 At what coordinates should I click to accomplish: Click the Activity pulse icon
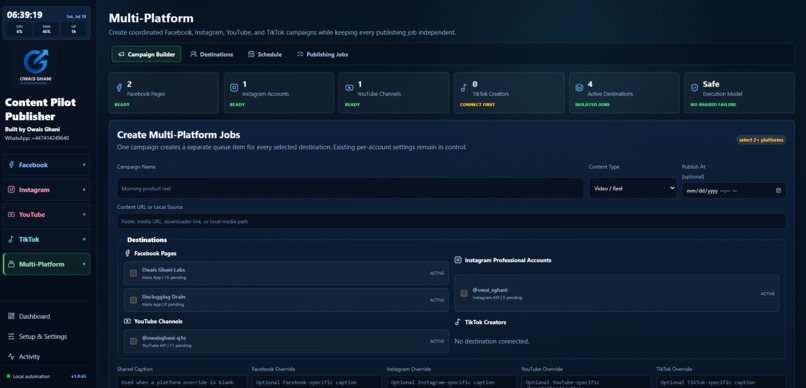[11, 356]
